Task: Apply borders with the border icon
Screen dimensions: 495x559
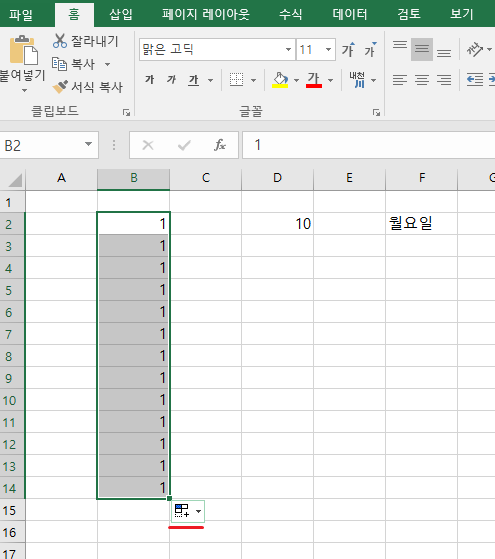Action: 236,80
